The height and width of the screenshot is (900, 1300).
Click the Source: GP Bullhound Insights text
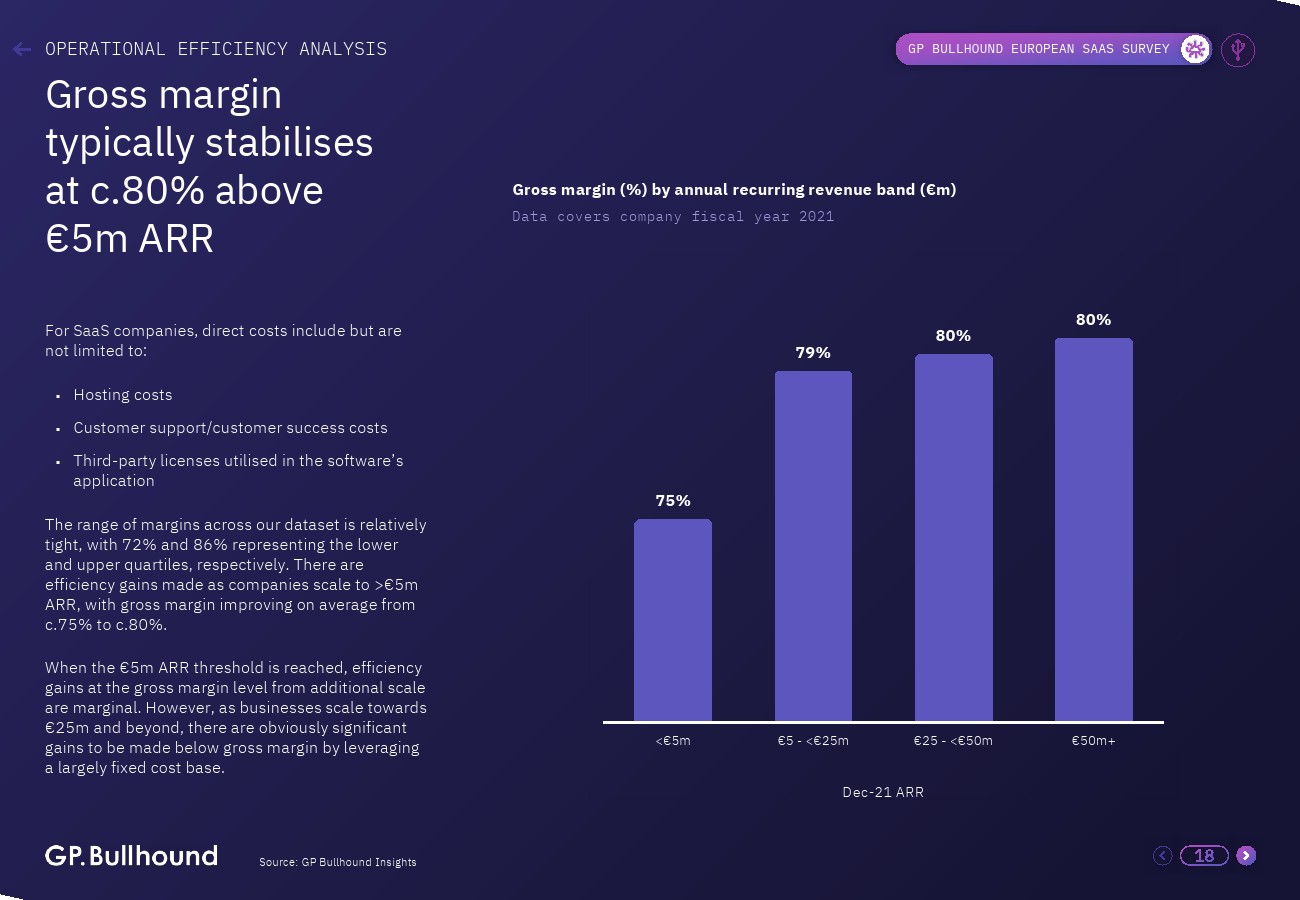coord(338,862)
